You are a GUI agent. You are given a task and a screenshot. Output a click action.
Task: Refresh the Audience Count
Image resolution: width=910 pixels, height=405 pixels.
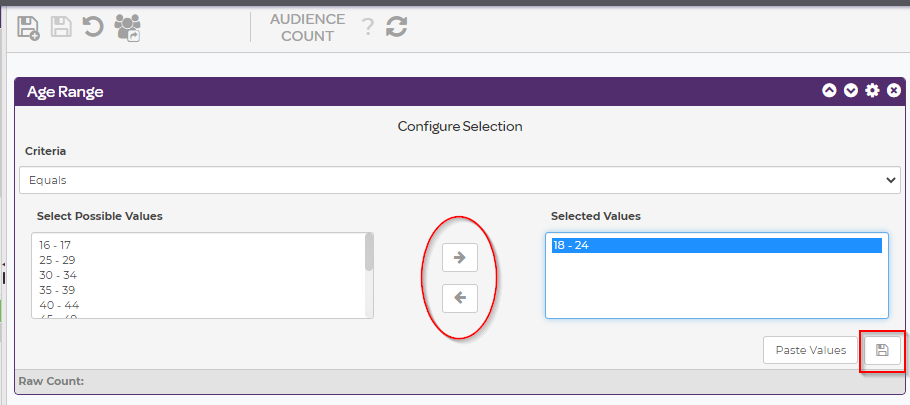point(397,27)
